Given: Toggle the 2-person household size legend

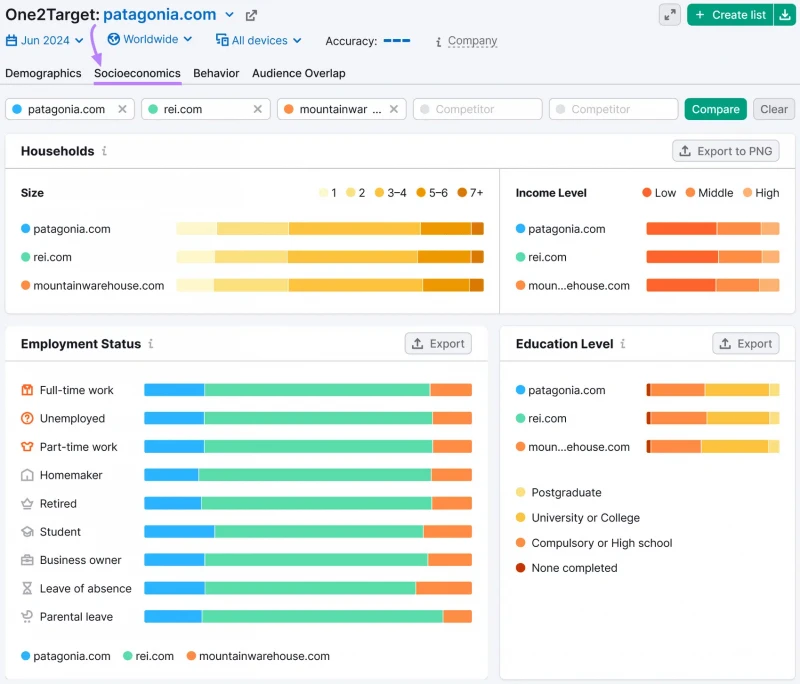Looking at the screenshot, I should tap(356, 193).
